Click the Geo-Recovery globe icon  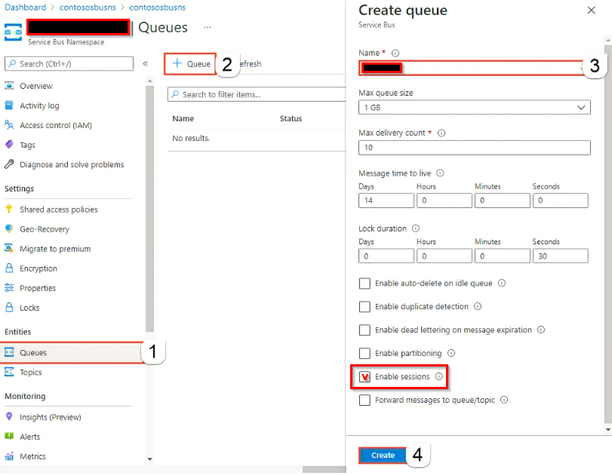point(9,229)
